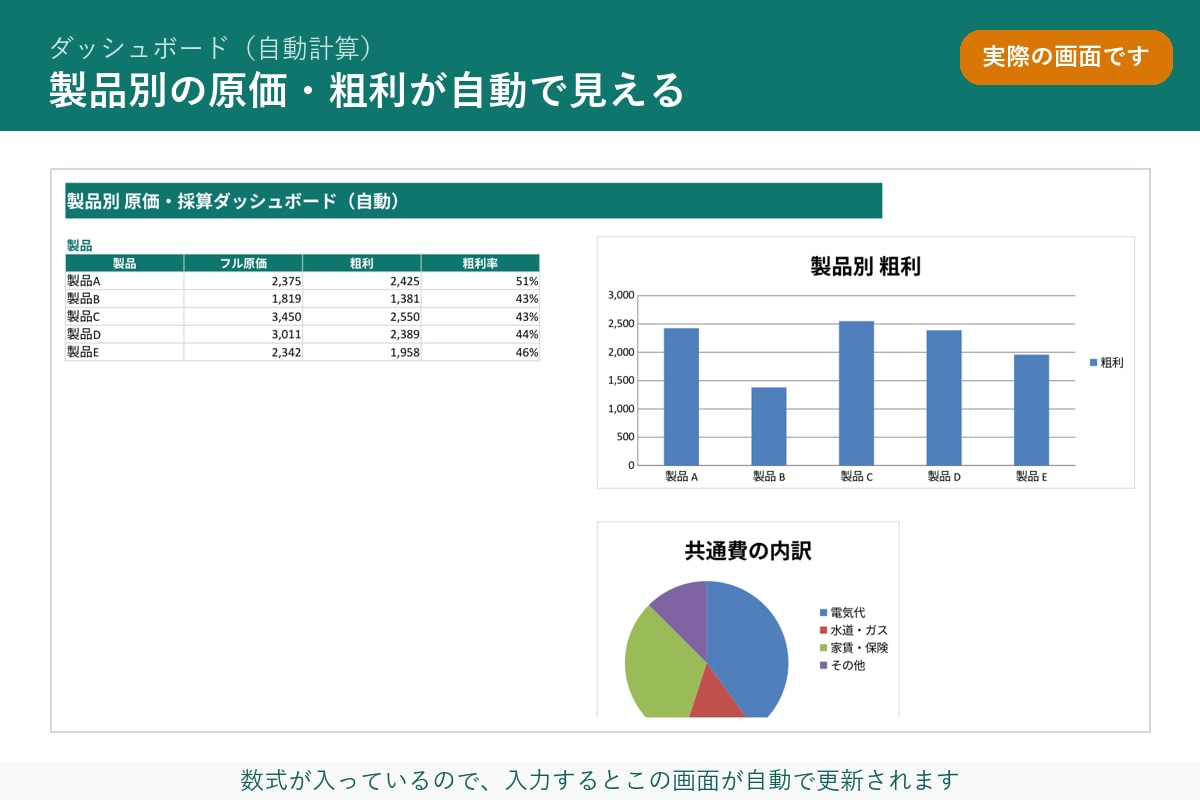
Task: Select the 粗利 column header in the table
Action: point(362,263)
